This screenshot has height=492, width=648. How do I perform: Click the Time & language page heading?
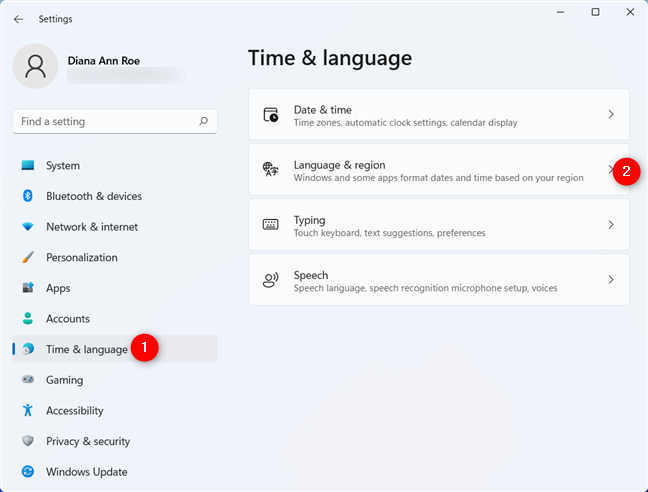click(x=330, y=58)
